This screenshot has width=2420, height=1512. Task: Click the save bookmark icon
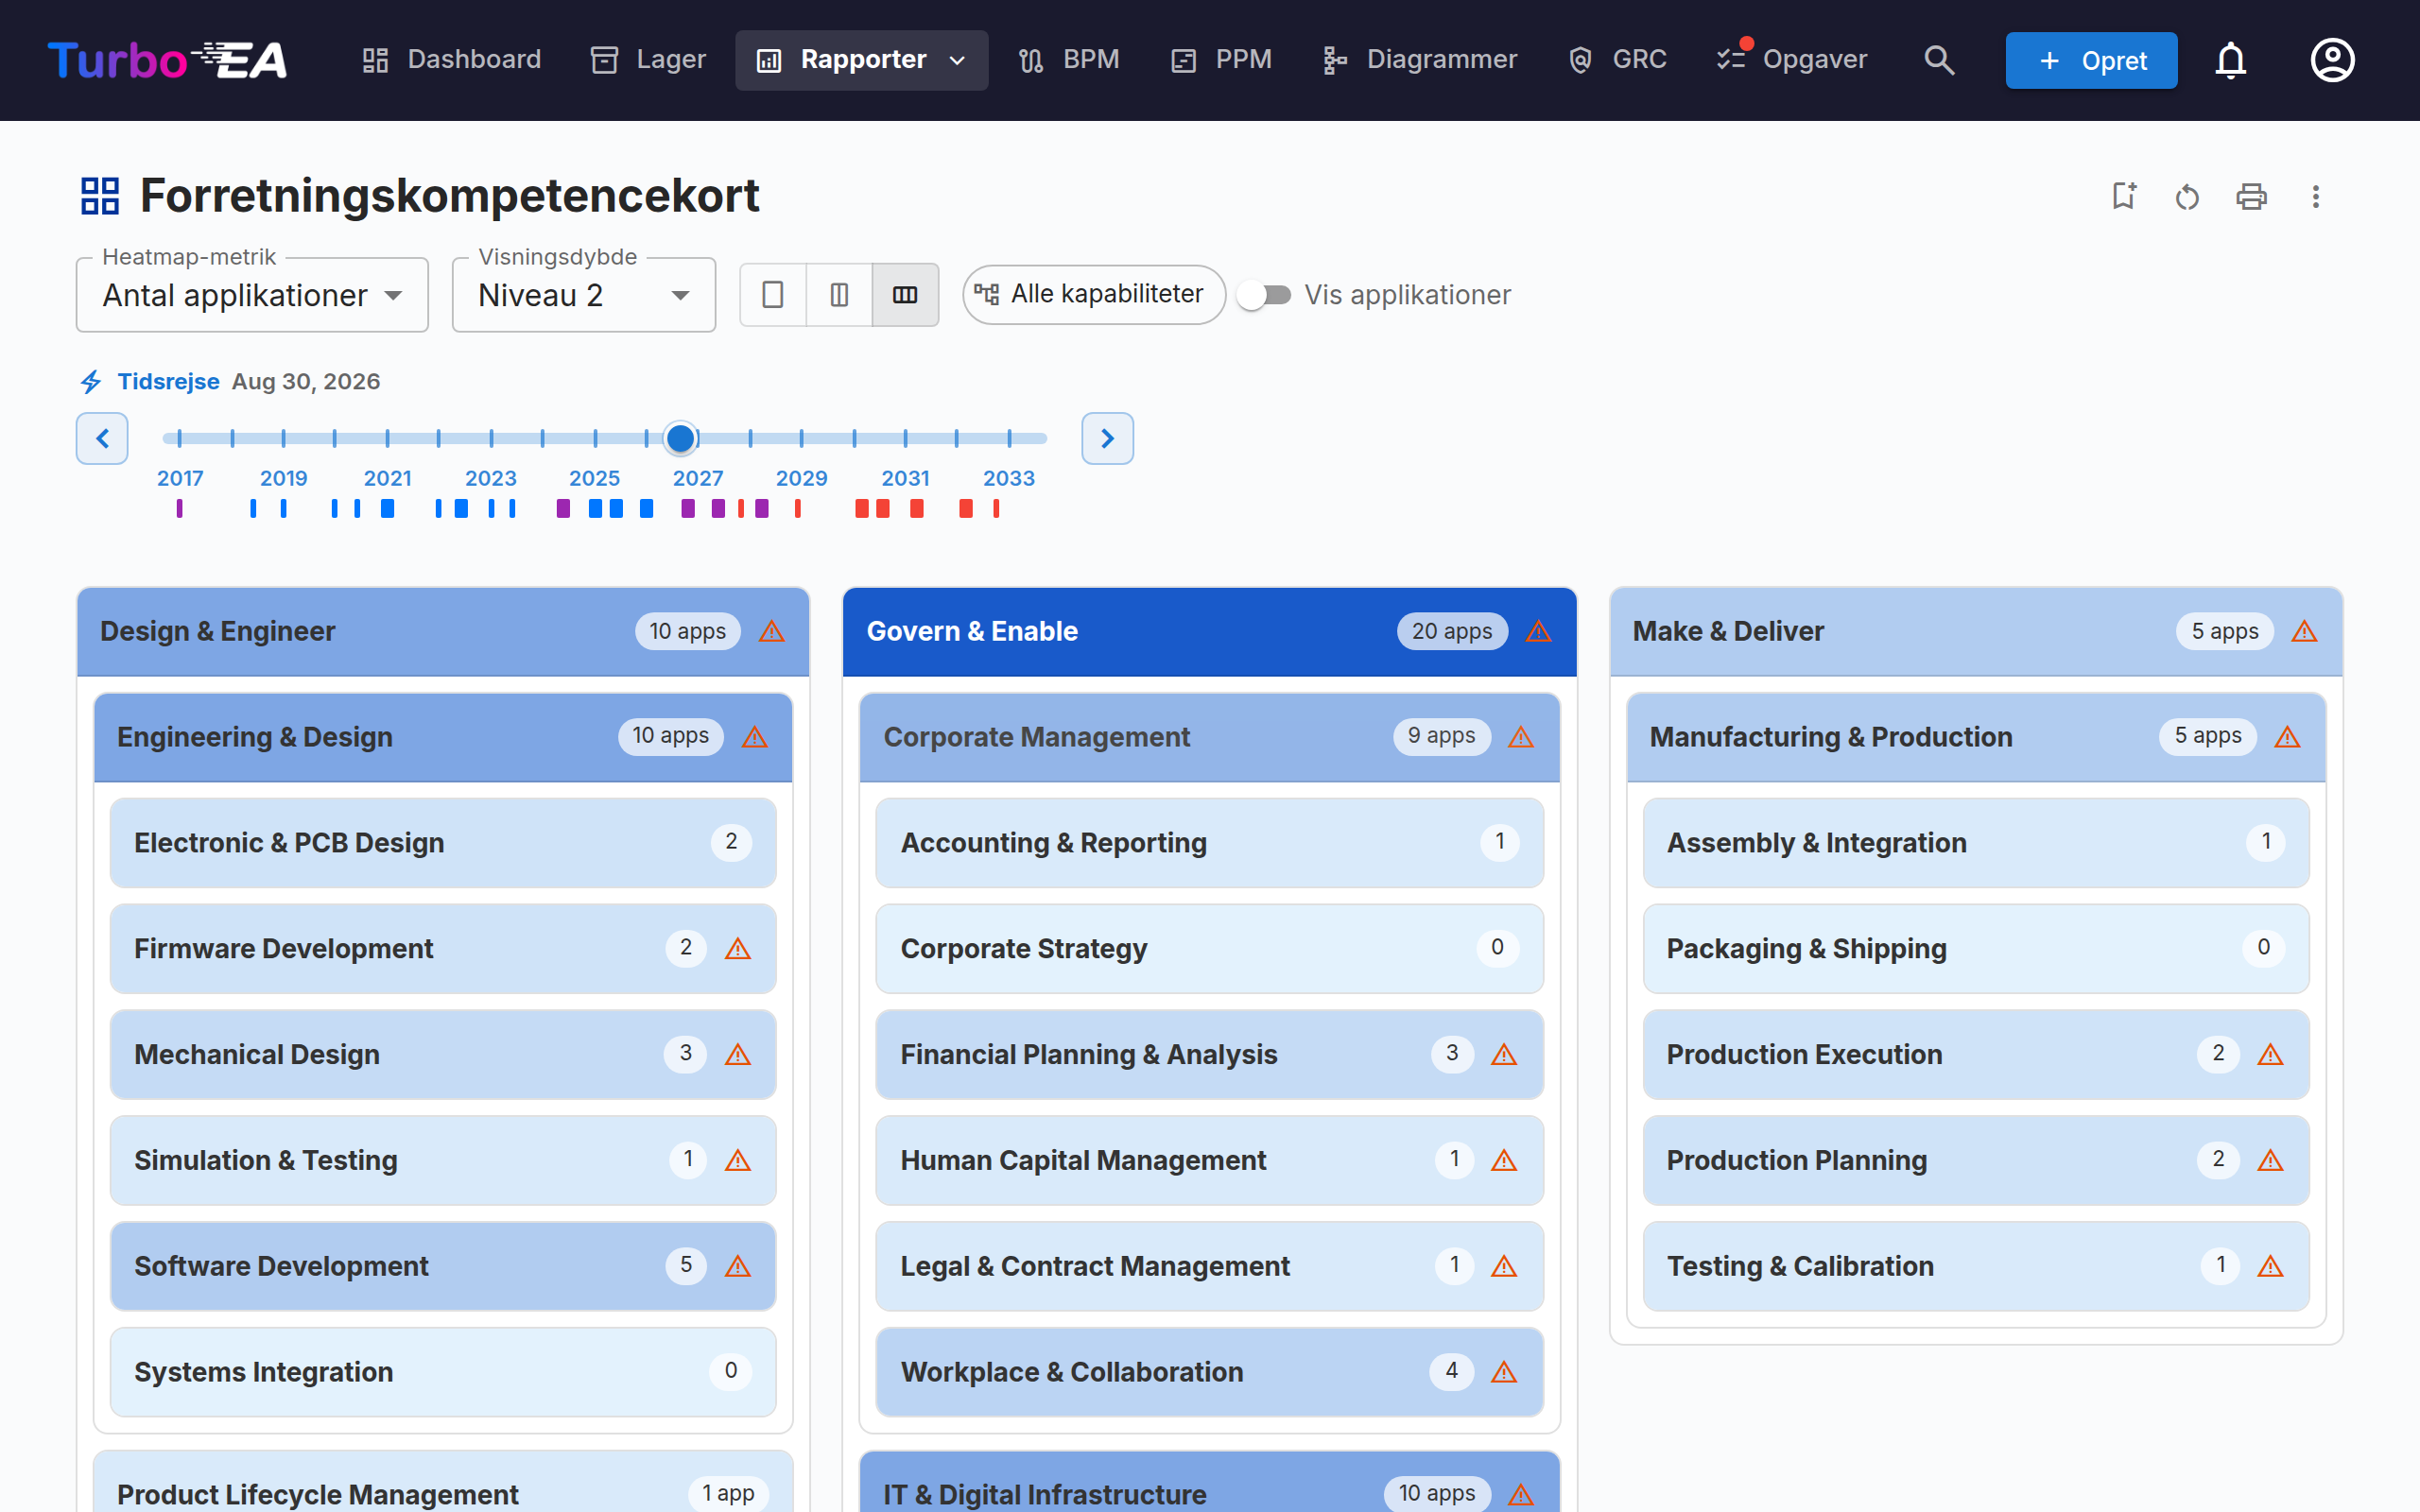[2123, 196]
